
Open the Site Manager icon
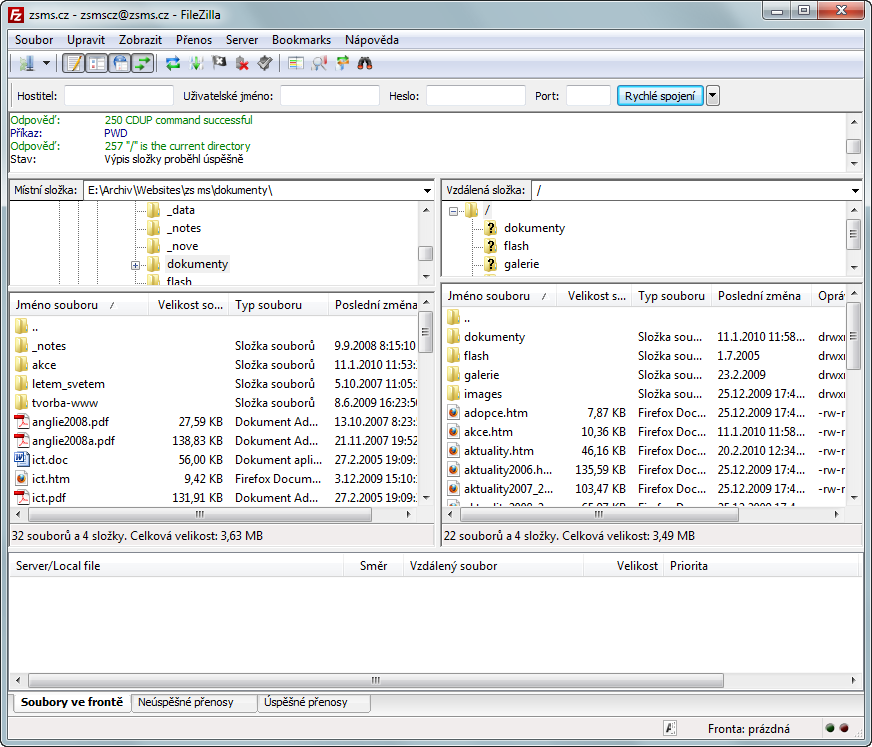click(x=25, y=63)
